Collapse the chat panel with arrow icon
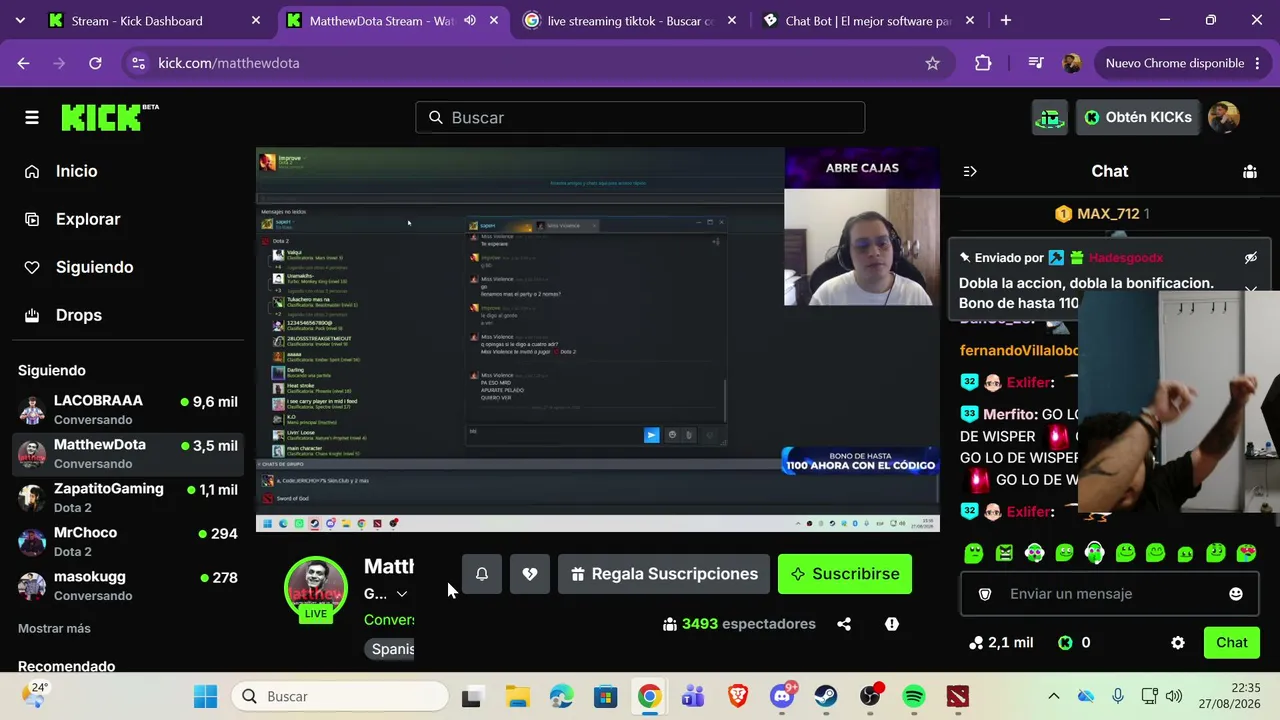Image resolution: width=1280 pixels, height=720 pixels. coord(970,172)
